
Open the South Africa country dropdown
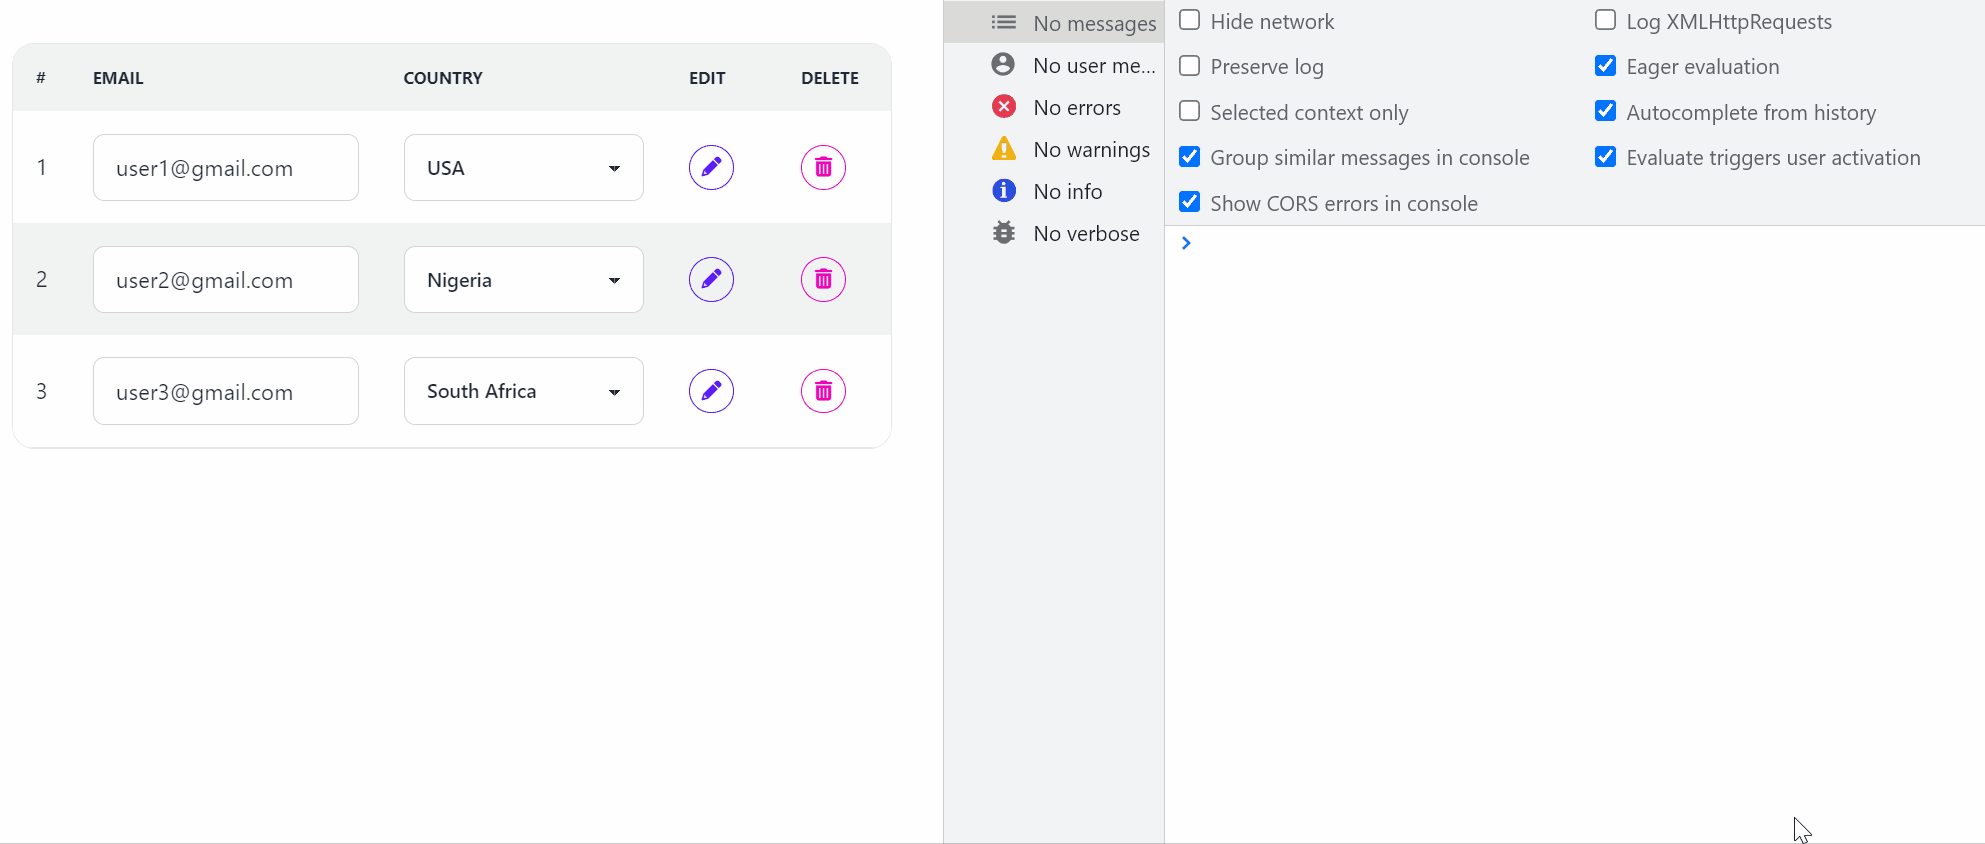point(523,391)
